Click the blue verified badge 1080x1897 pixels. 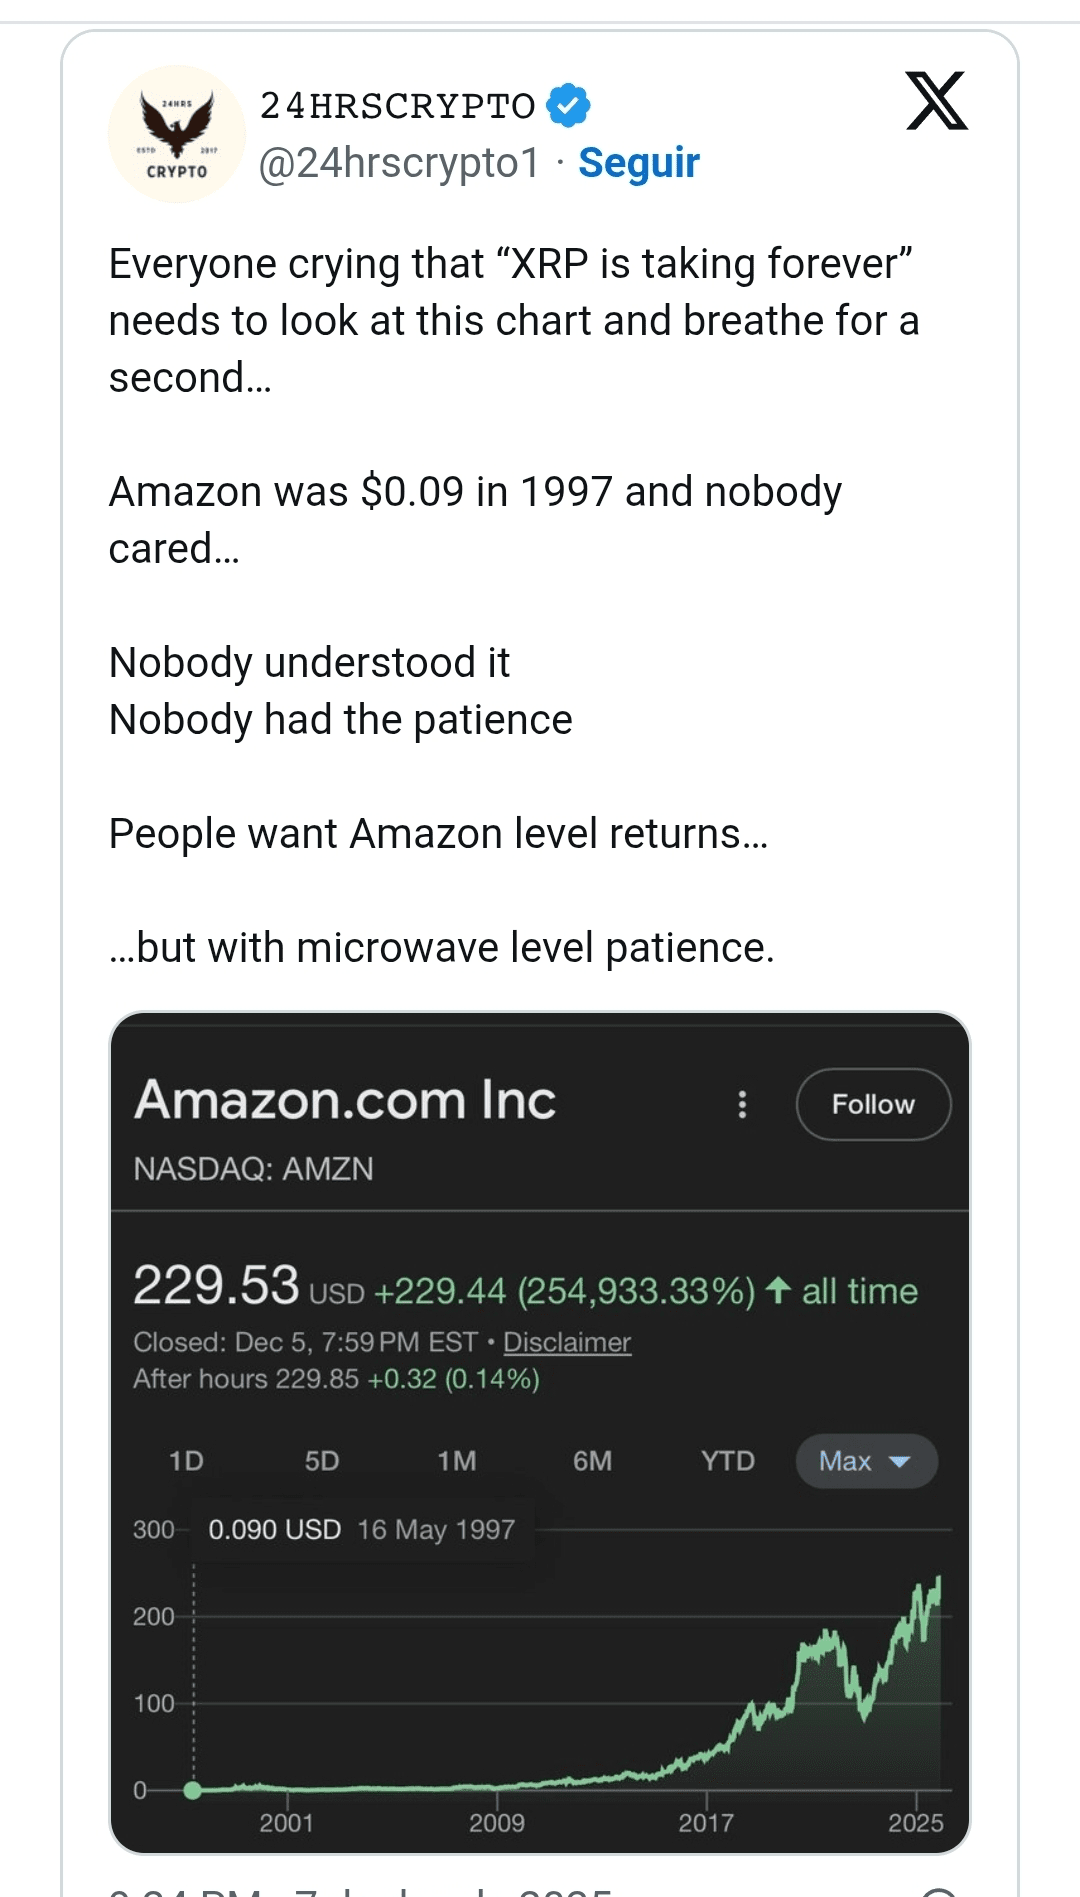tap(569, 106)
